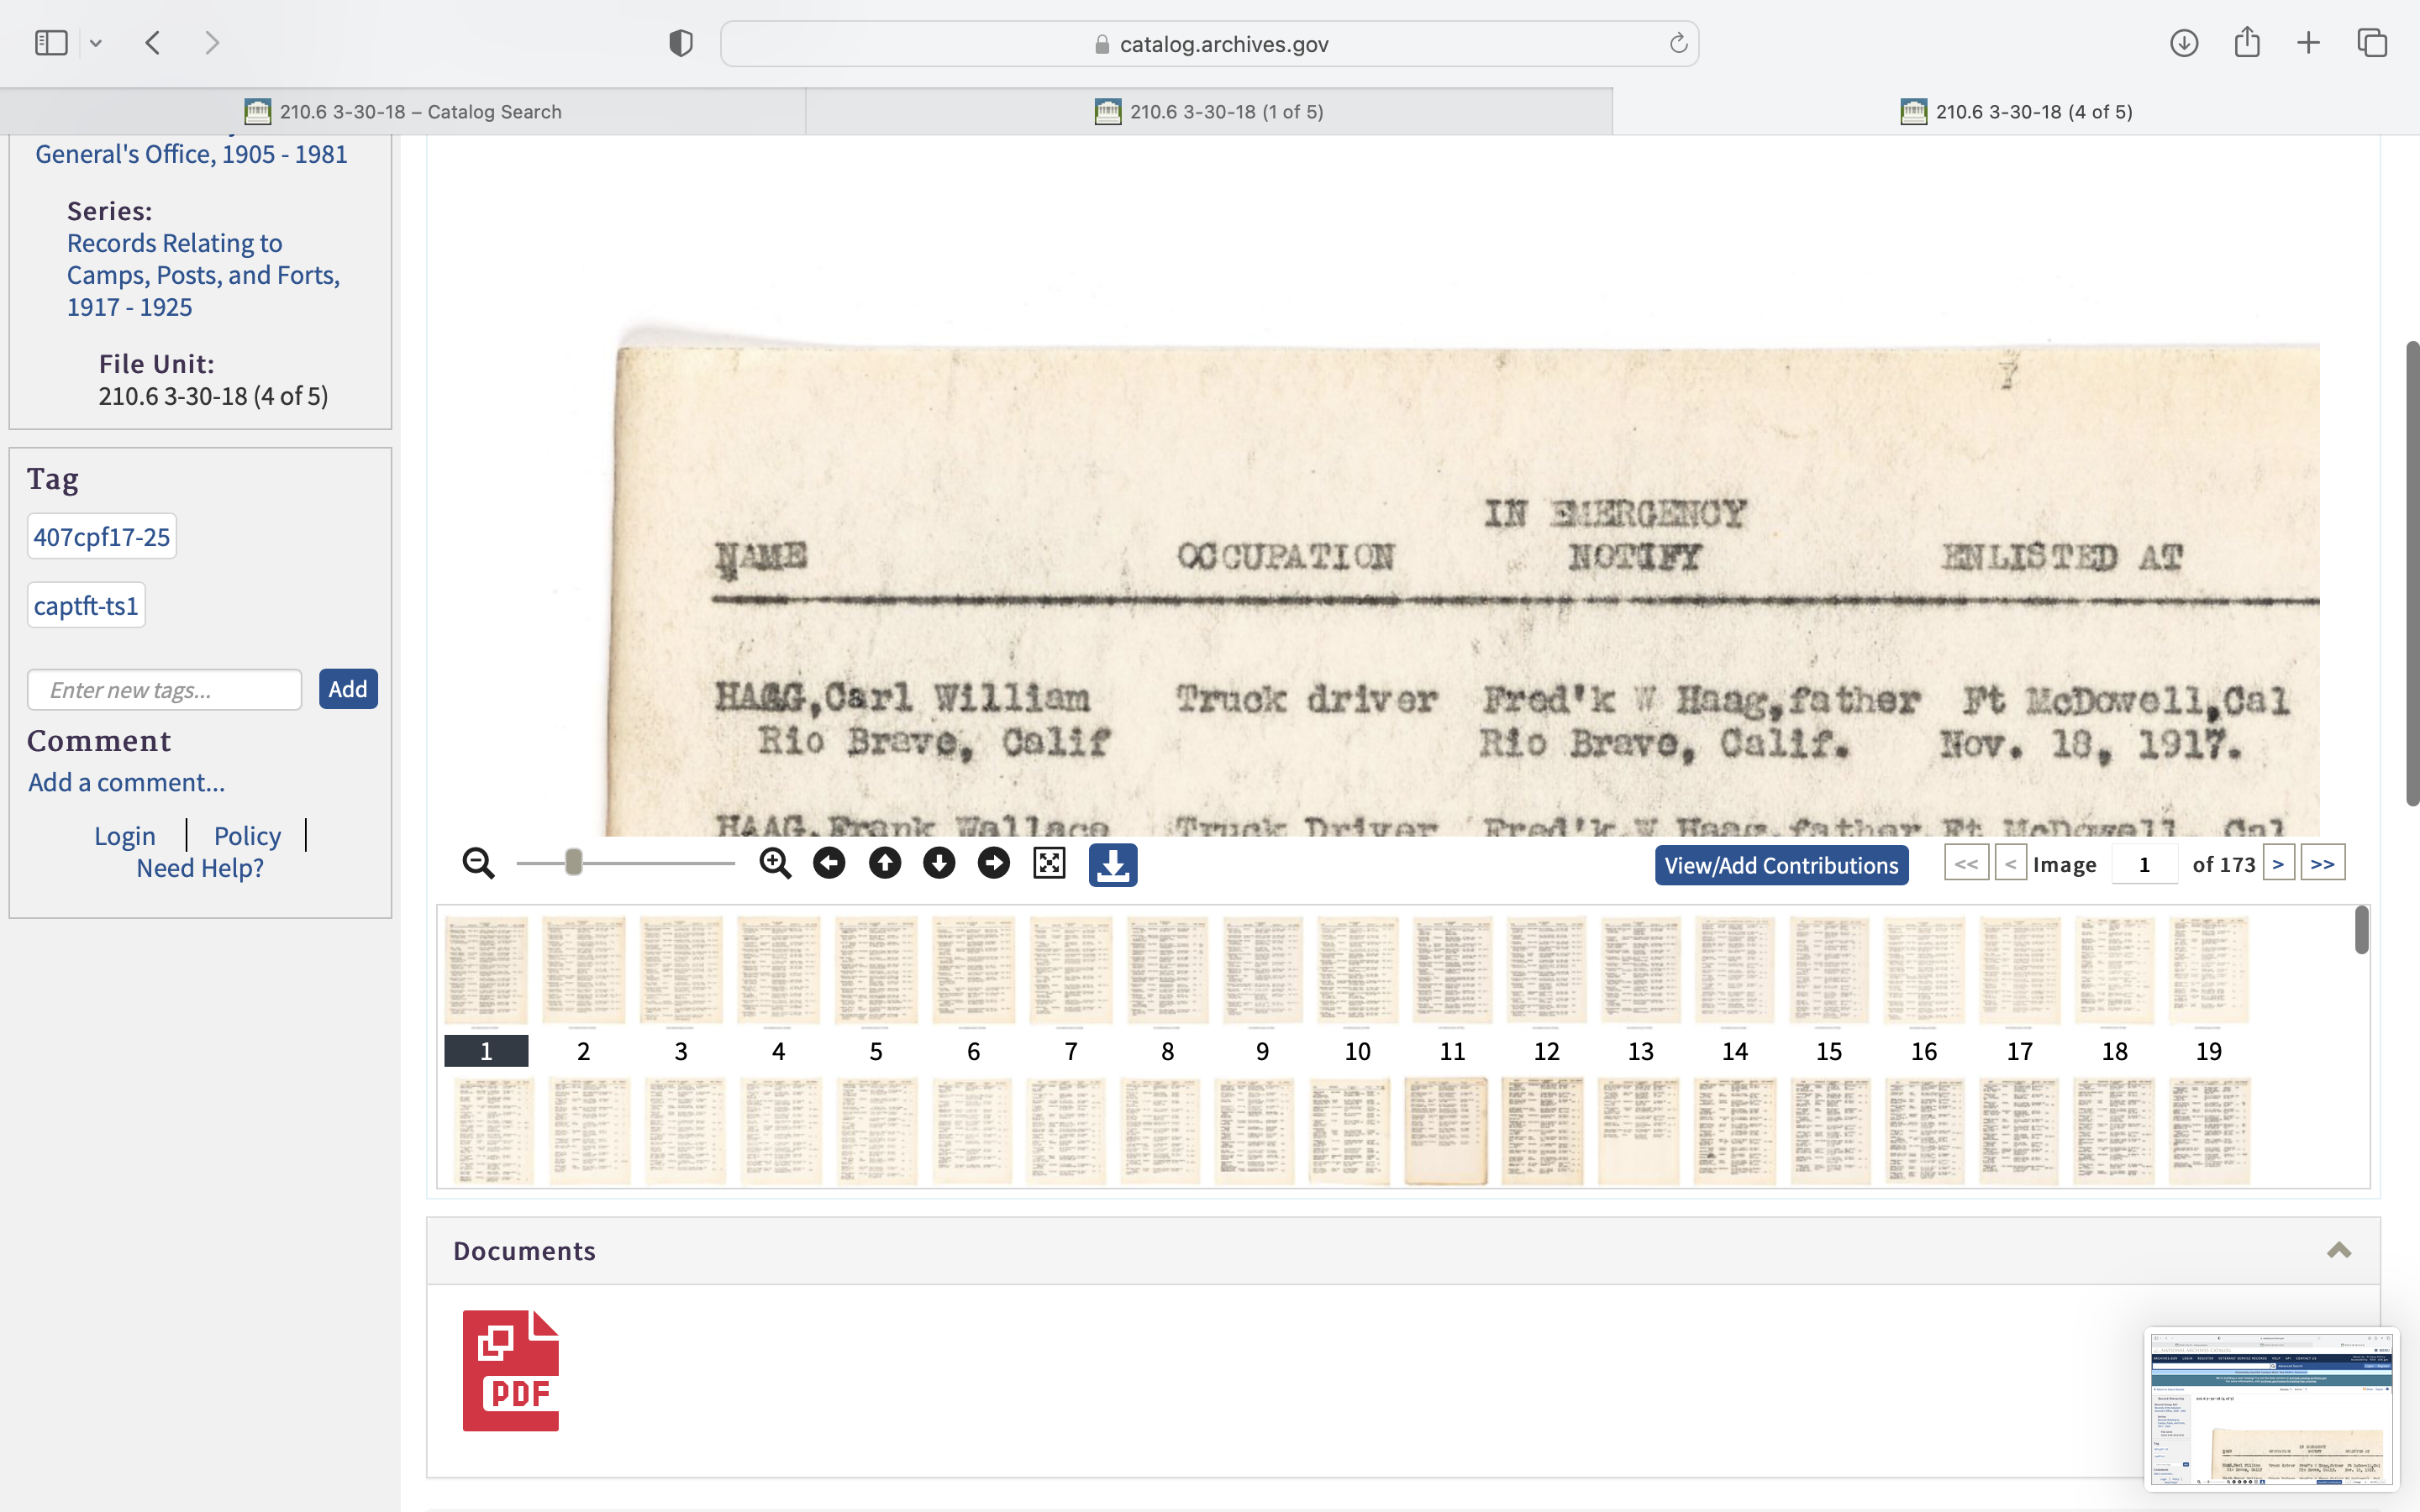The height and width of the screenshot is (1512, 2420).
Task: Open Safari sidebar options dropdown arrow
Action: point(96,43)
